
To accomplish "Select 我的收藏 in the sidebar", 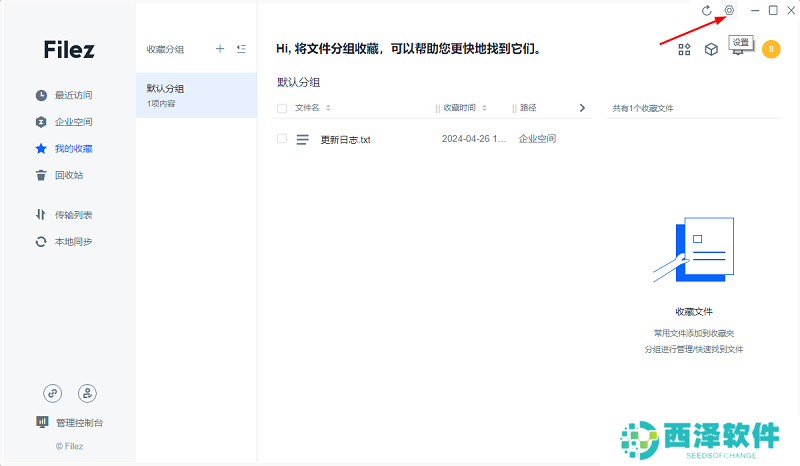I will (x=73, y=149).
